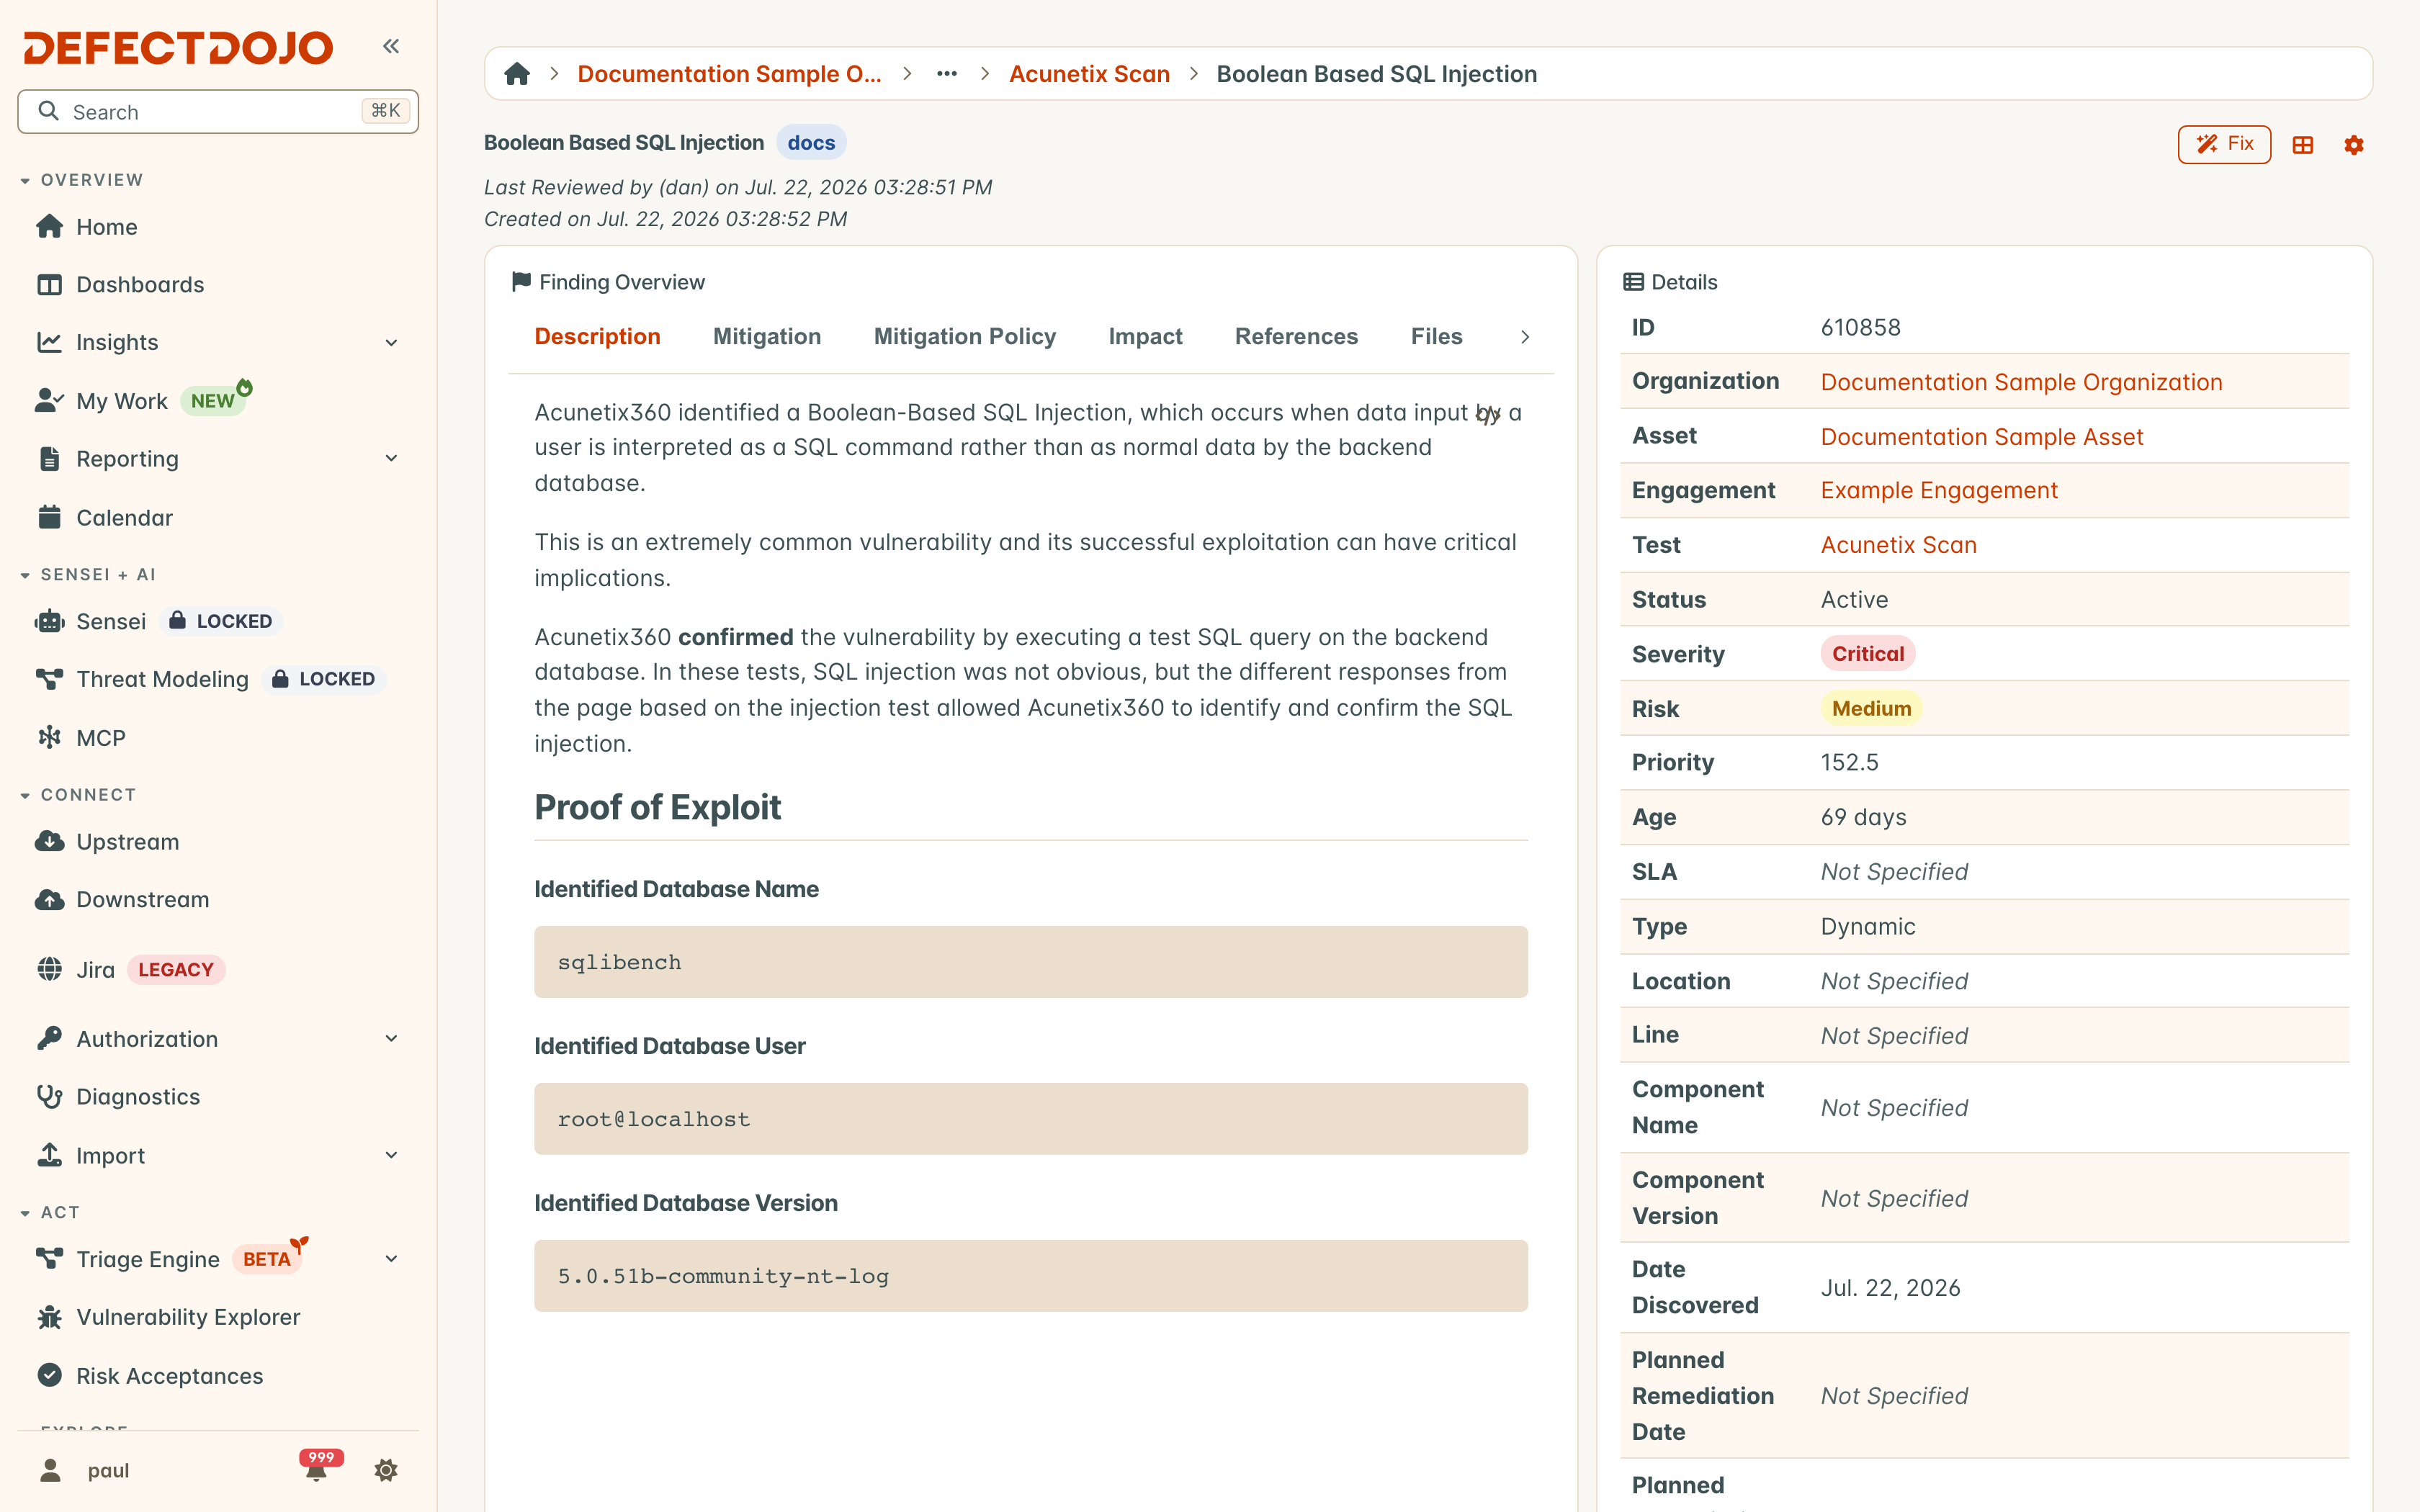The height and width of the screenshot is (1512, 2420).
Task: Switch to the Files tab
Action: point(1436,337)
